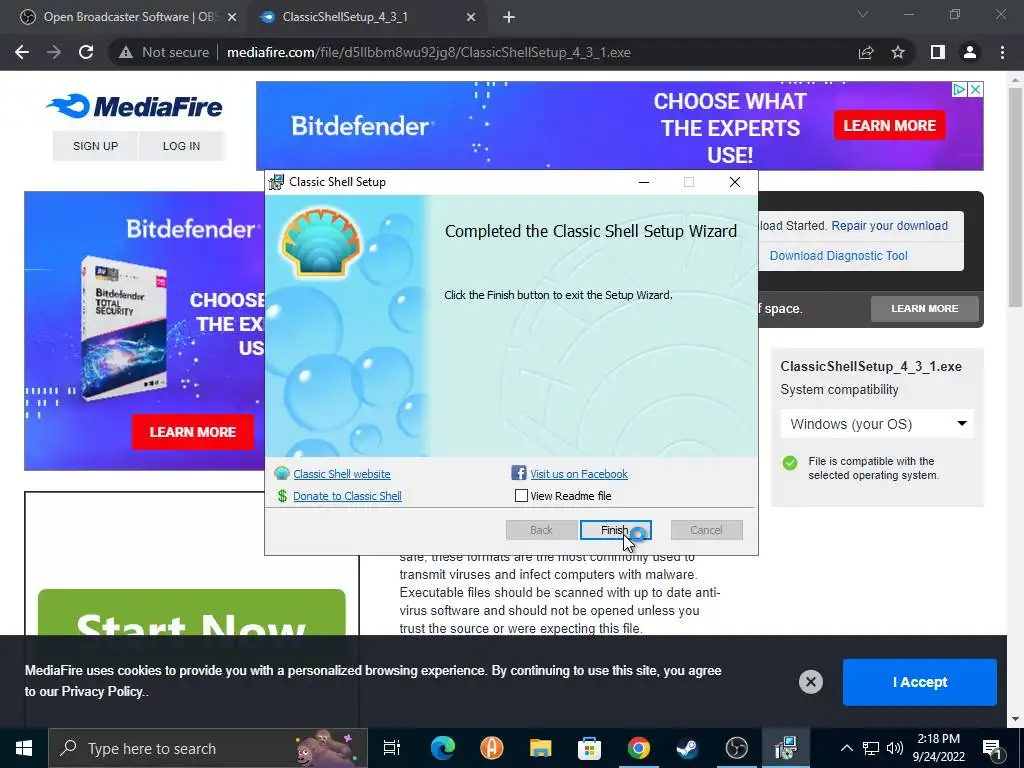Open Task View from taskbar
Screen dimensions: 1024x768
tap(392, 748)
